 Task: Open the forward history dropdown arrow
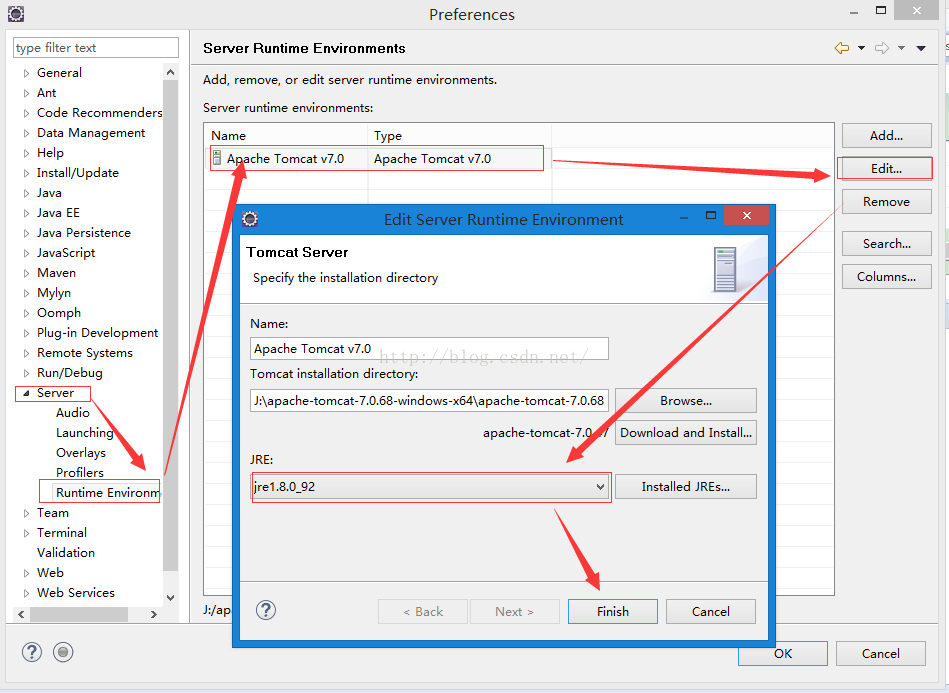(x=901, y=48)
